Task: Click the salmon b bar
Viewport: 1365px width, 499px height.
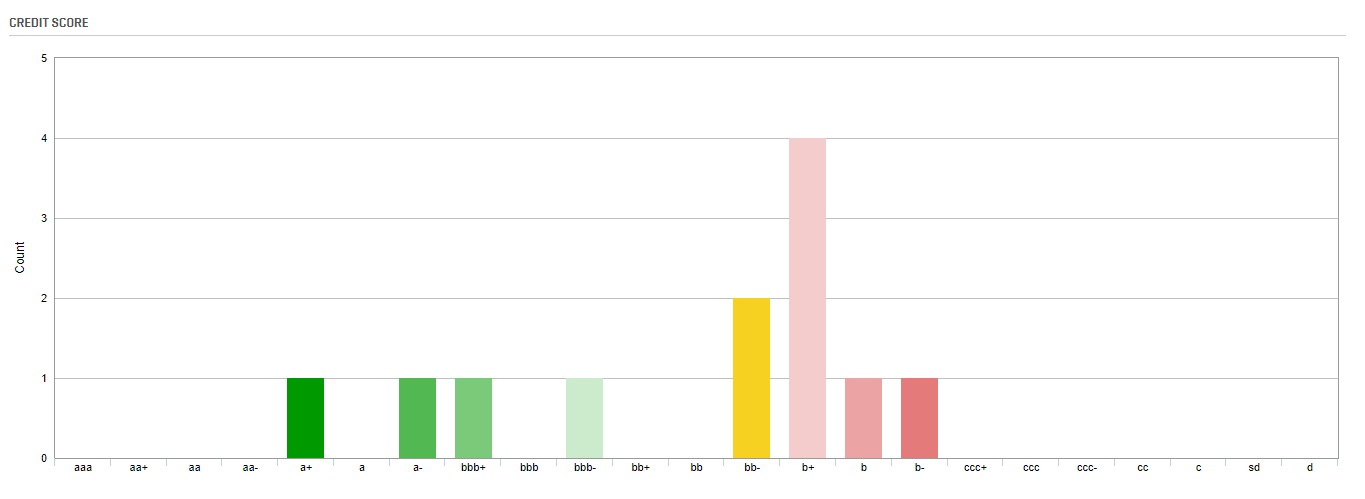Action: point(863,418)
